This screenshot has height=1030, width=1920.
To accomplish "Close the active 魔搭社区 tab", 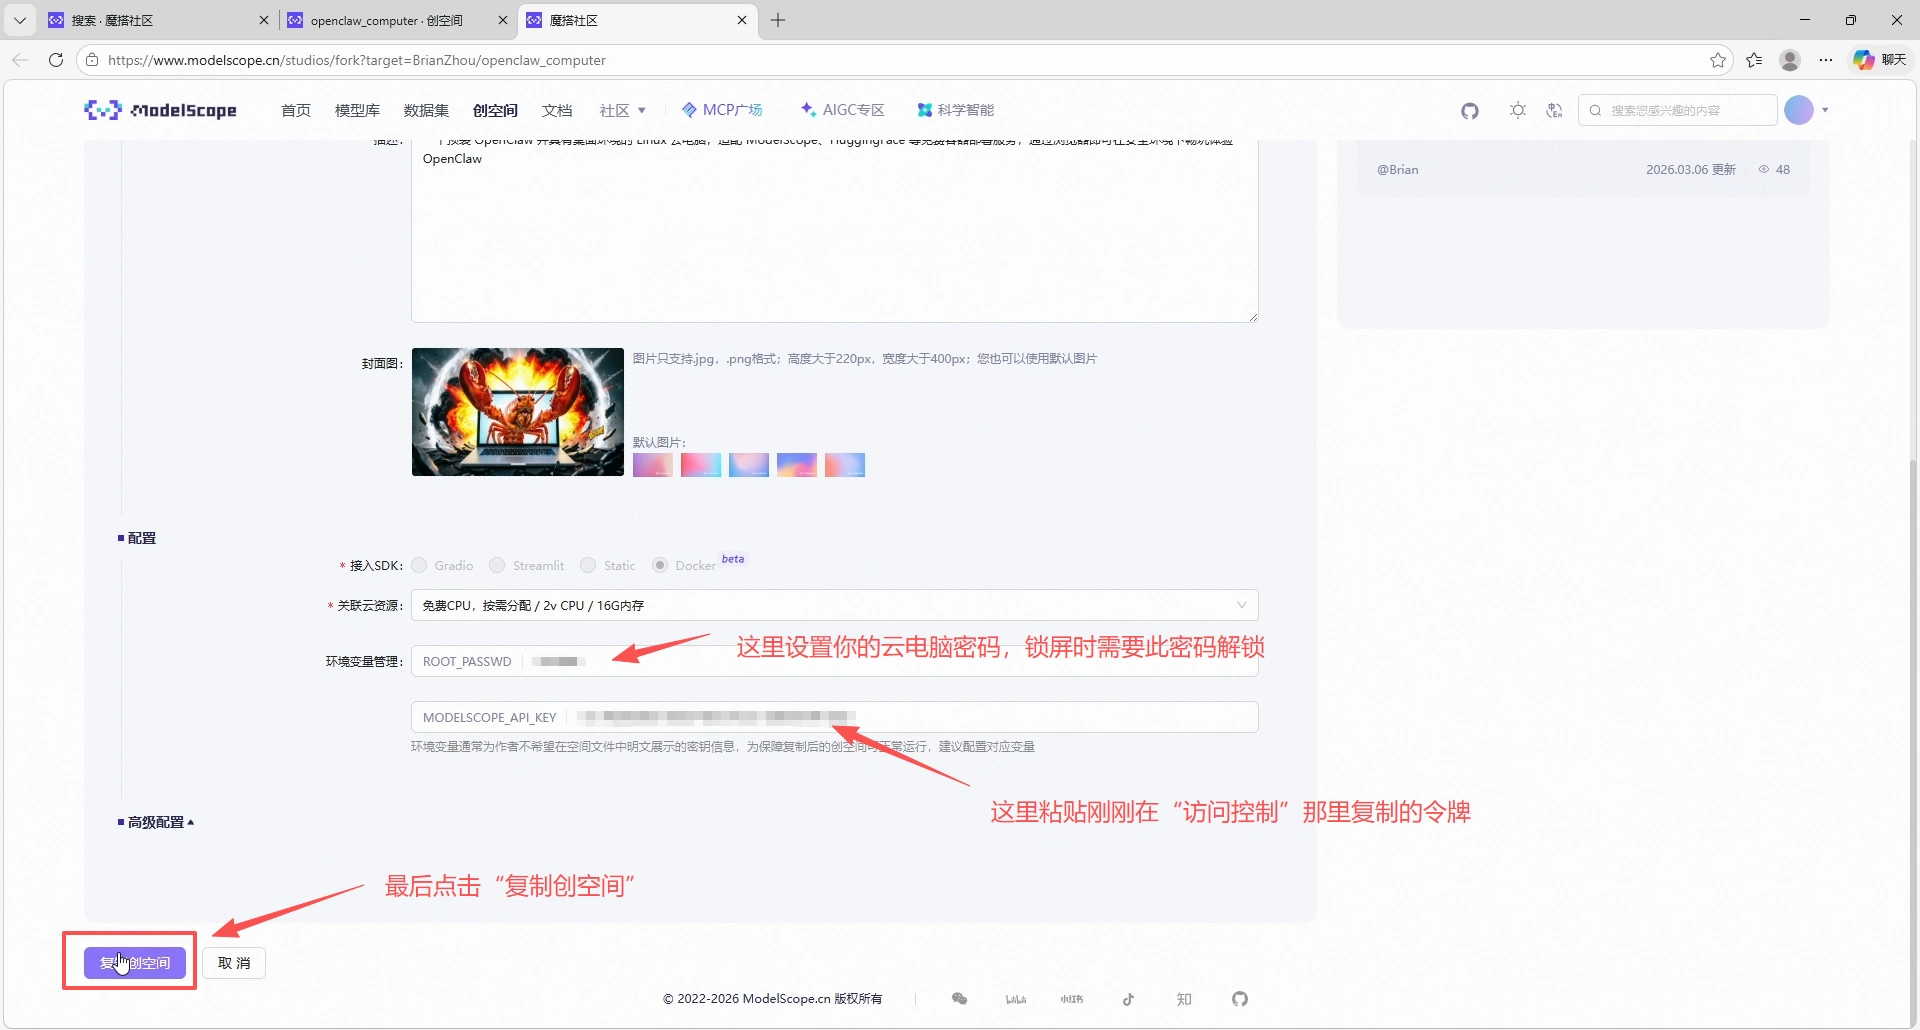I will (x=742, y=20).
